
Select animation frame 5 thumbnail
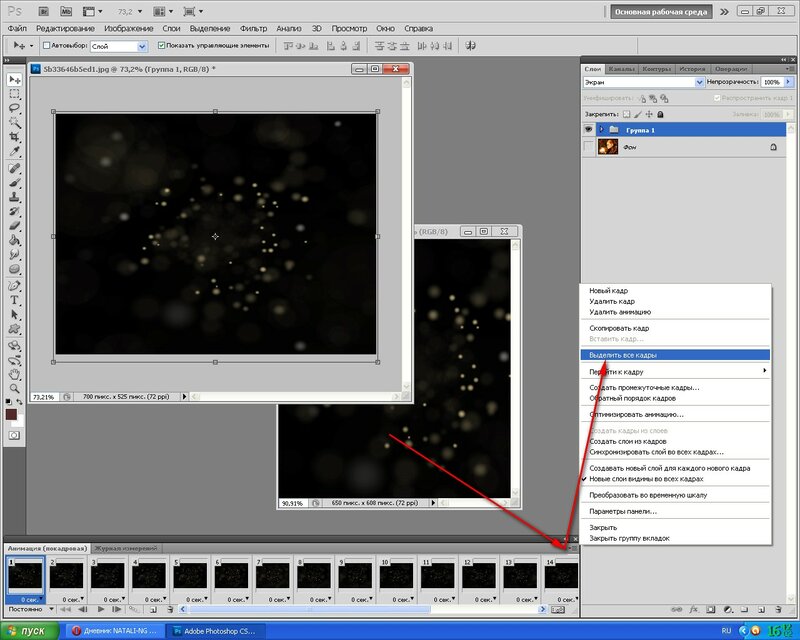point(190,578)
